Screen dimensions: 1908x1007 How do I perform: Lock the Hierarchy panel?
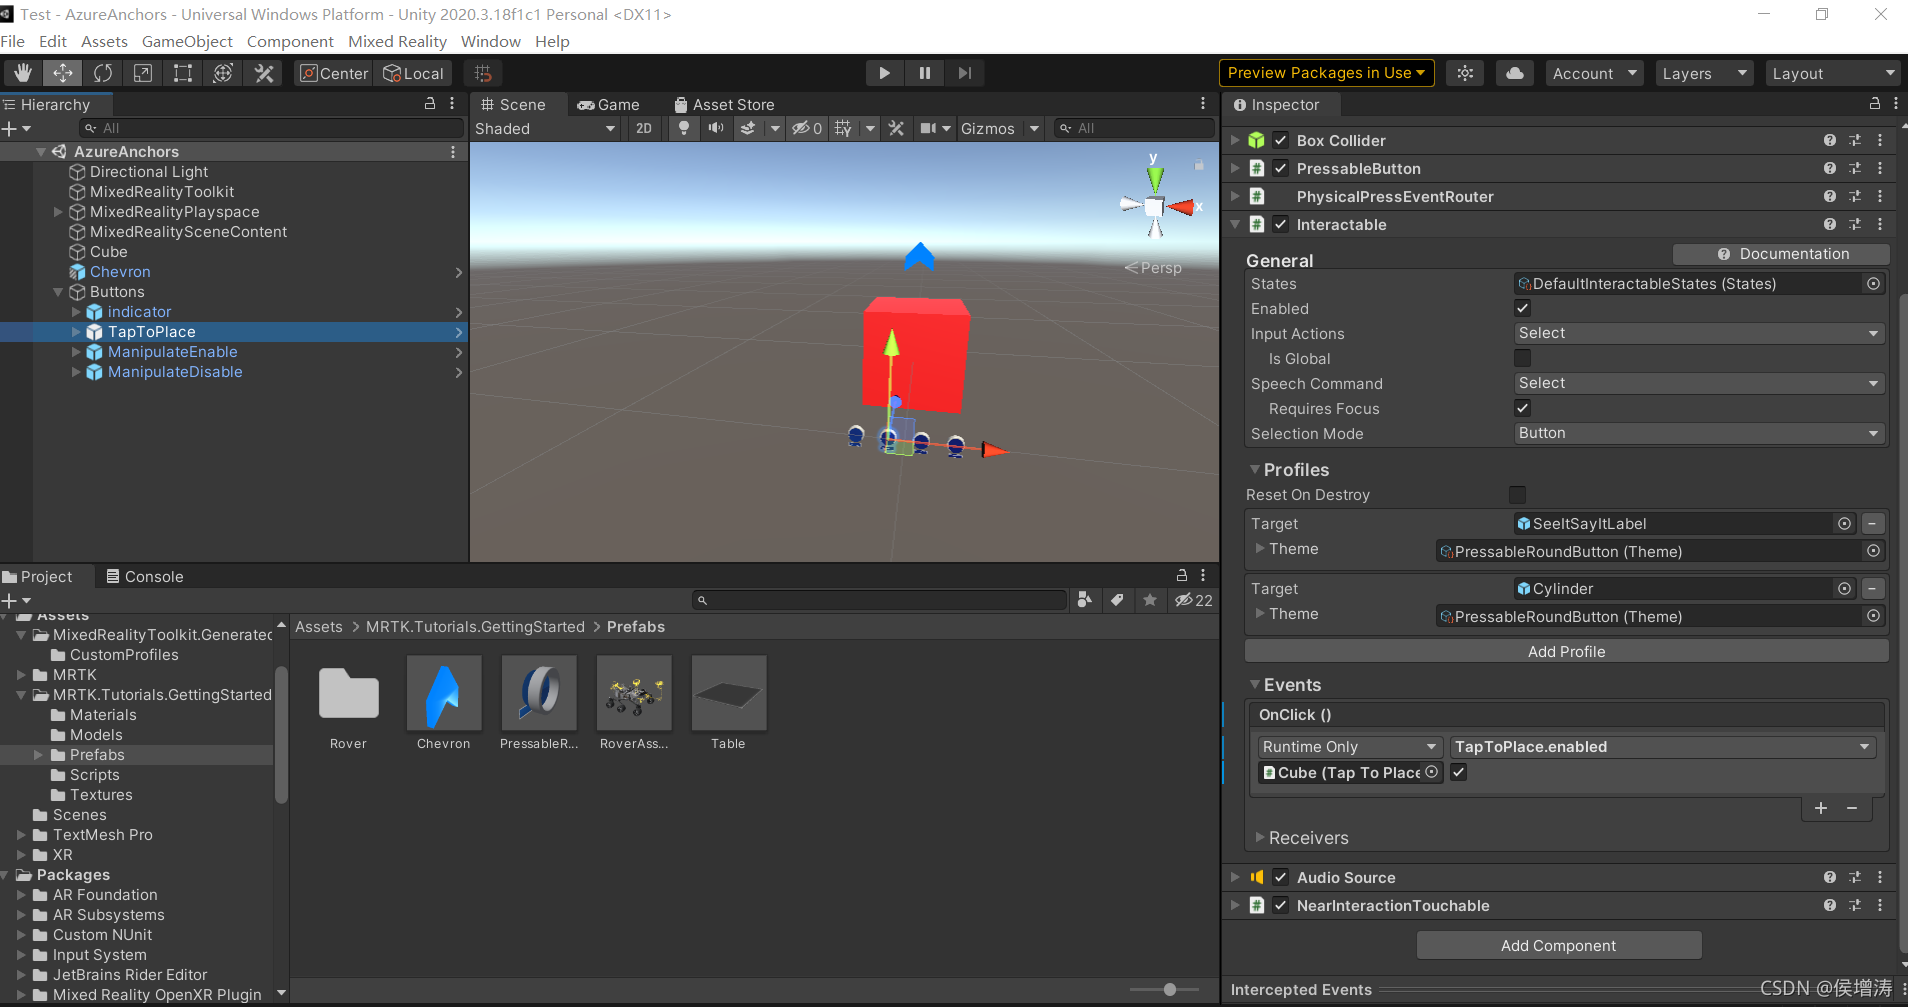point(430,104)
